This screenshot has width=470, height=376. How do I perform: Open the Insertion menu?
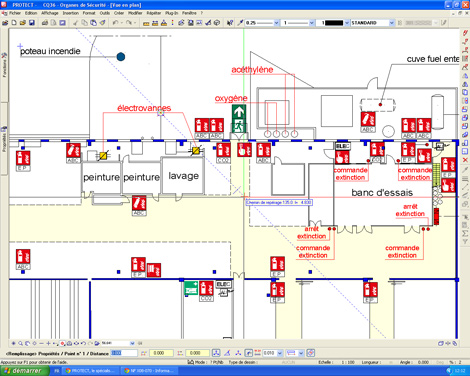[x=71, y=13]
